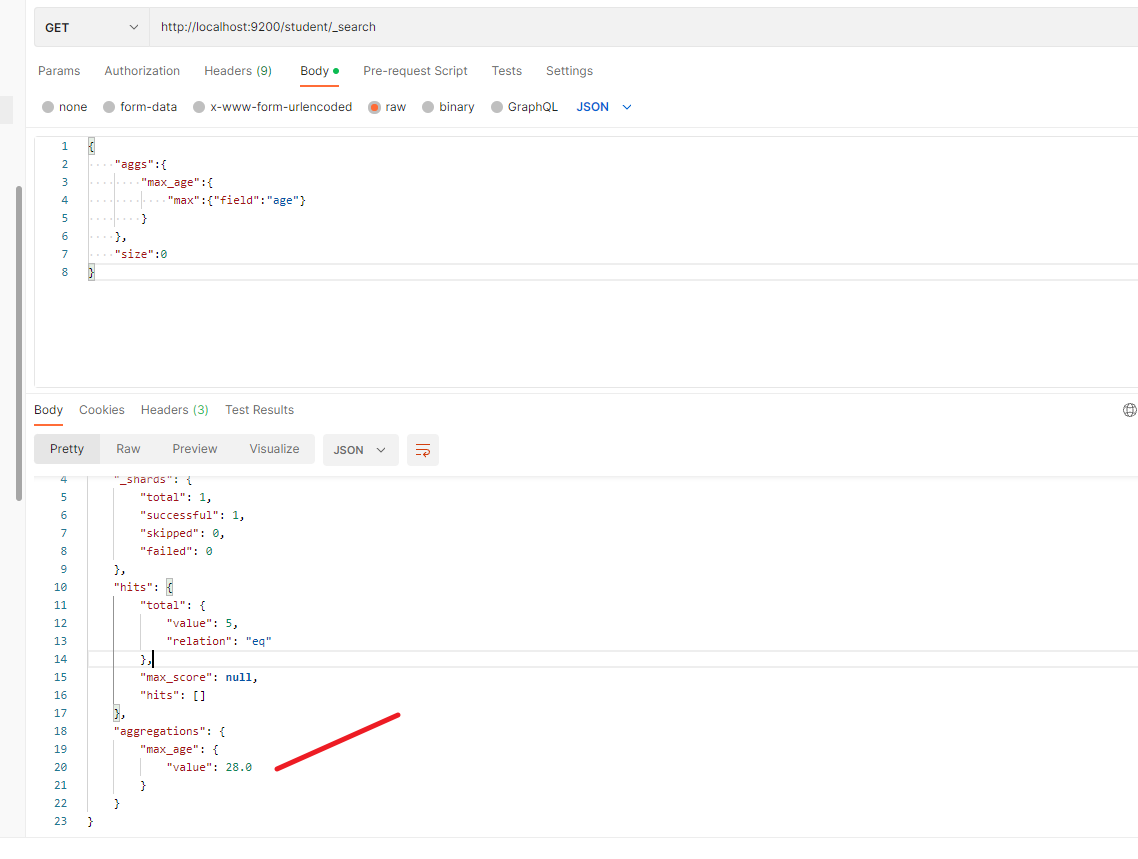The image size is (1138, 859).
Task: Click the "max_score": null response line
Action: pos(199,677)
